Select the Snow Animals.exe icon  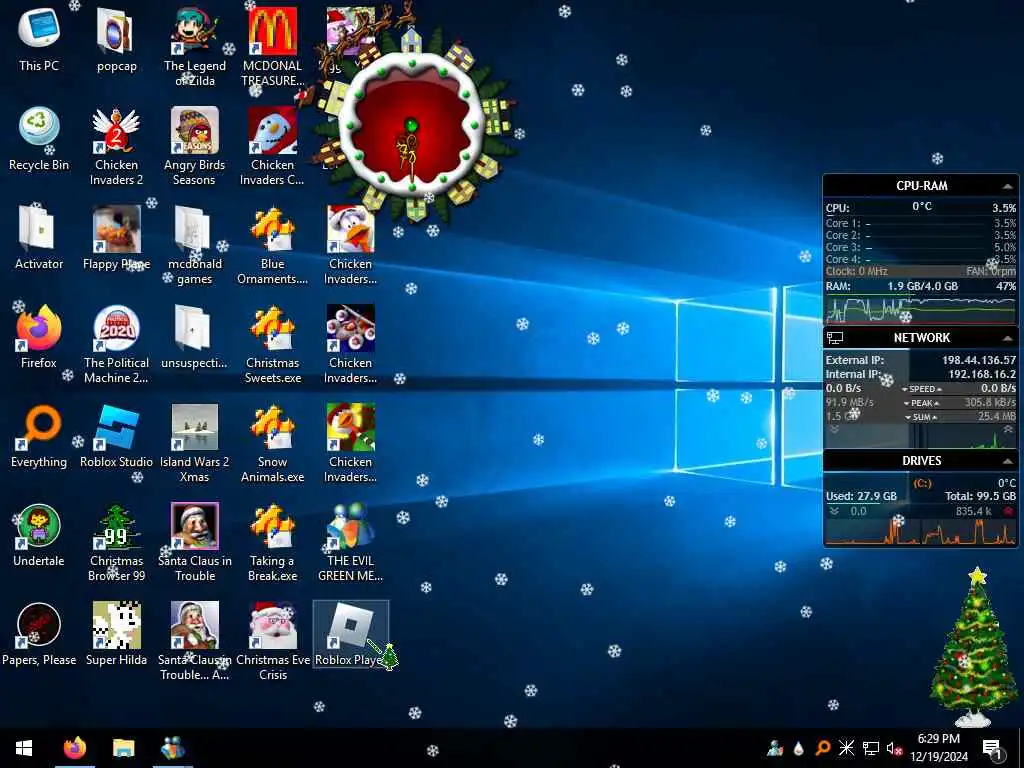pos(272,443)
